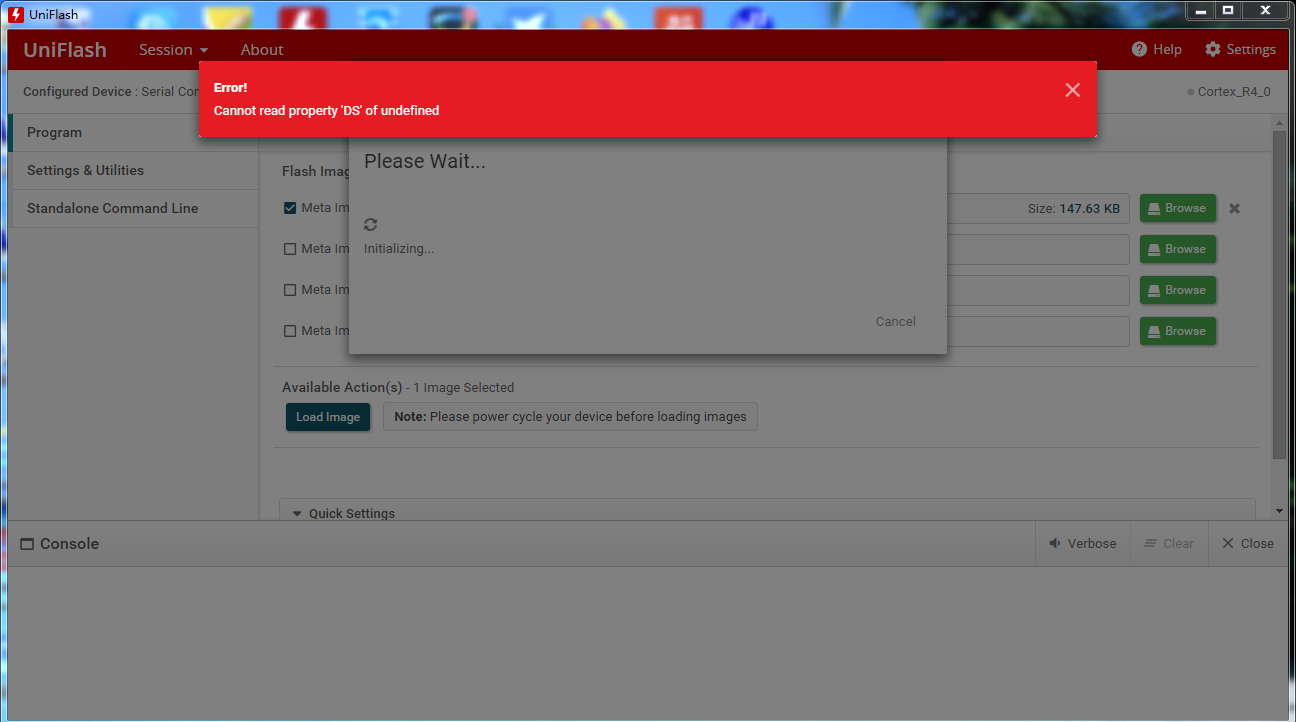
Task: Clear the console output
Action: (1169, 544)
